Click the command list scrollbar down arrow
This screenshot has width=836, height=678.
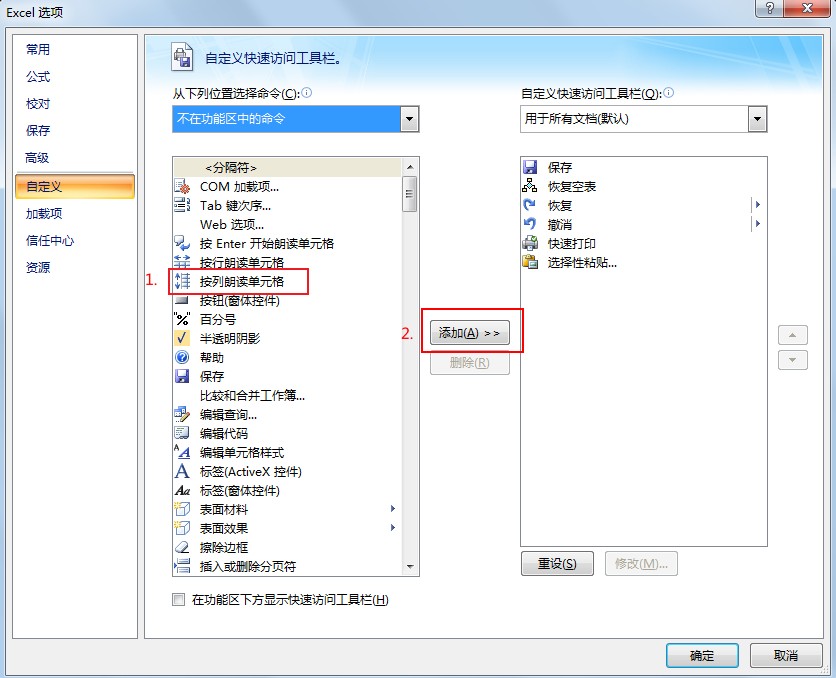(410, 567)
